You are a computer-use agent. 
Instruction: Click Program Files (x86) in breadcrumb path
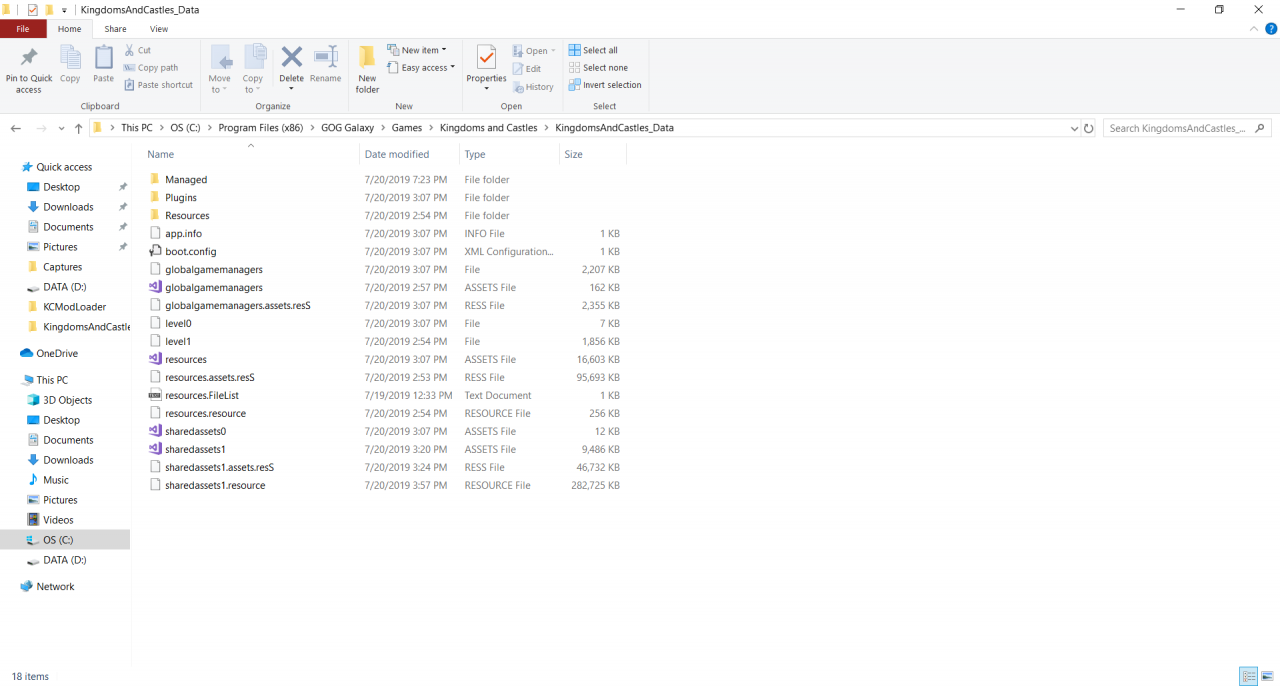(260, 128)
